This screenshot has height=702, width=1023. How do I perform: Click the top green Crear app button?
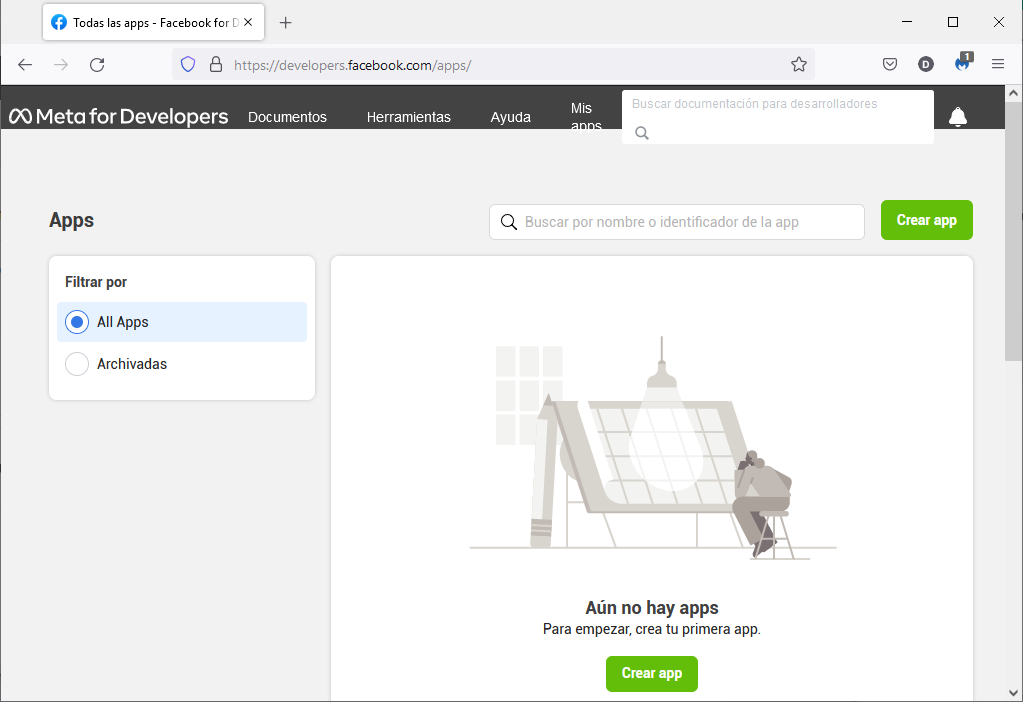click(926, 220)
